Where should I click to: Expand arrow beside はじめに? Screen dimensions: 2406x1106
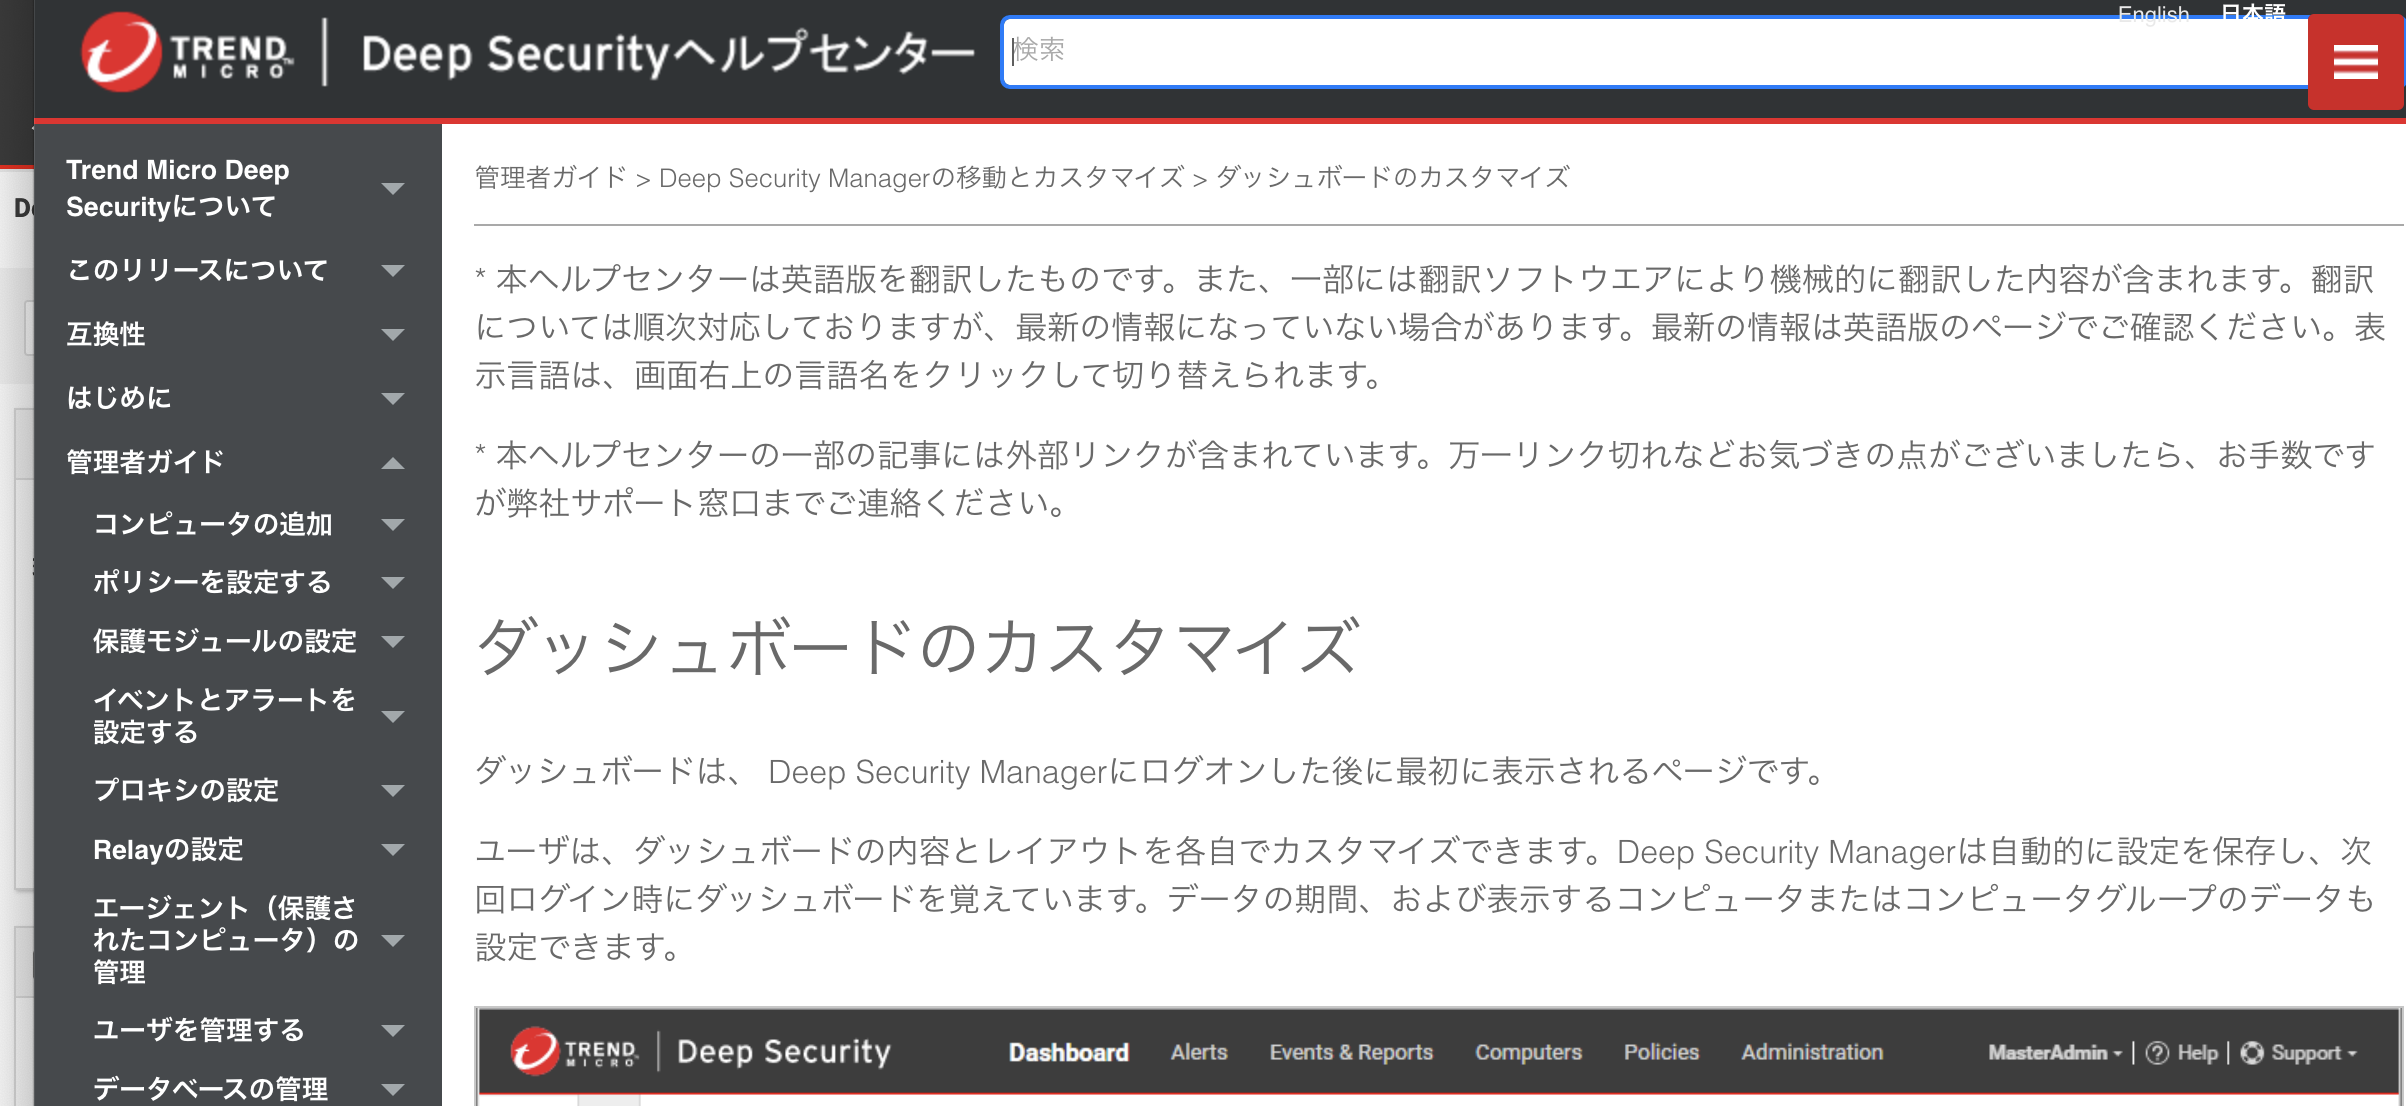click(x=393, y=398)
